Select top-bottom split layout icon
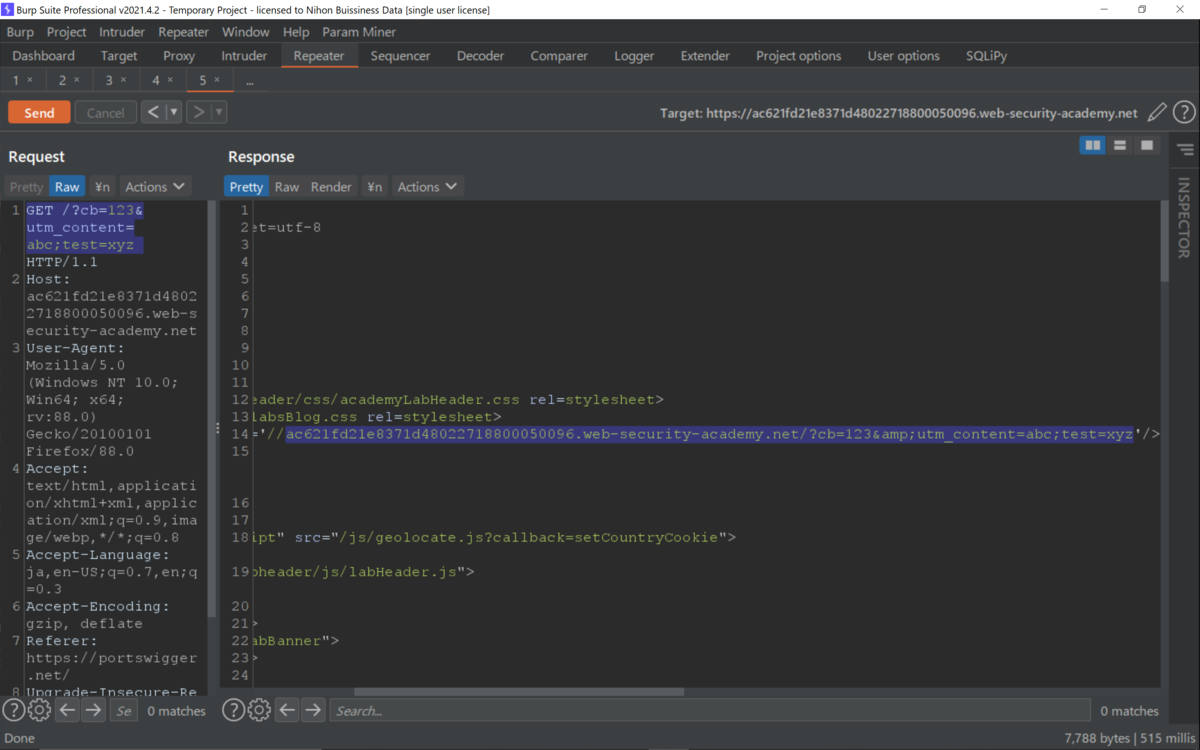This screenshot has height=750, width=1200. point(1120,146)
